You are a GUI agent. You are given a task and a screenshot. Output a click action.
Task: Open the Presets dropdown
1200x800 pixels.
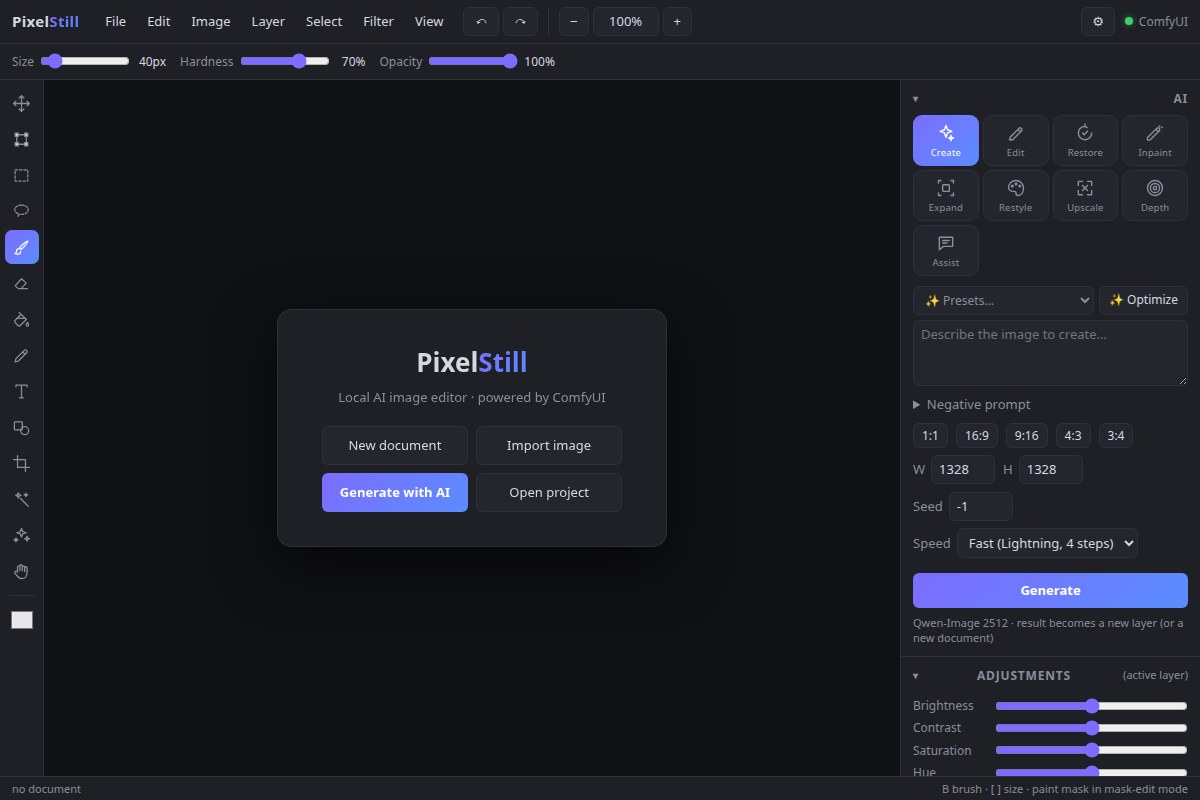coord(1003,300)
